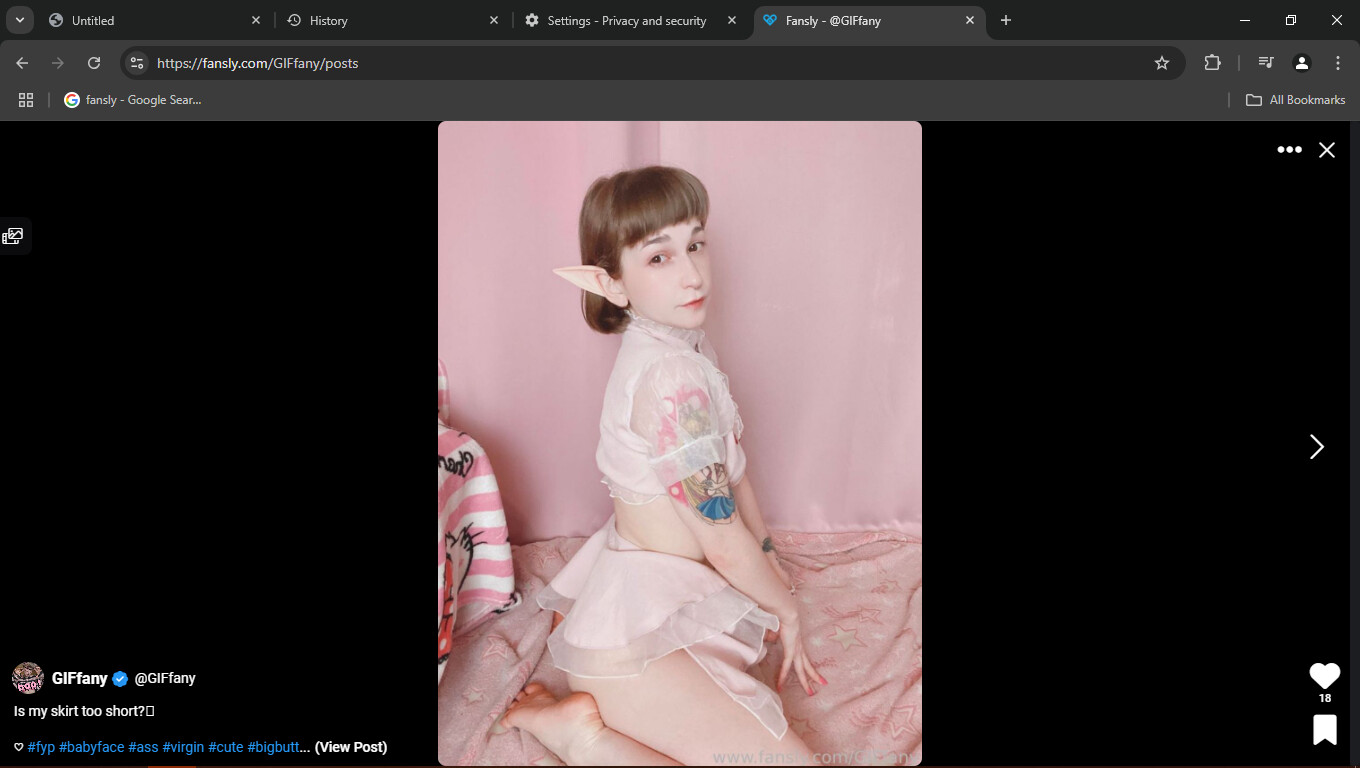View site information icon beside the URL
The width and height of the screenshot is (1360, 768).
pos(137,63)
